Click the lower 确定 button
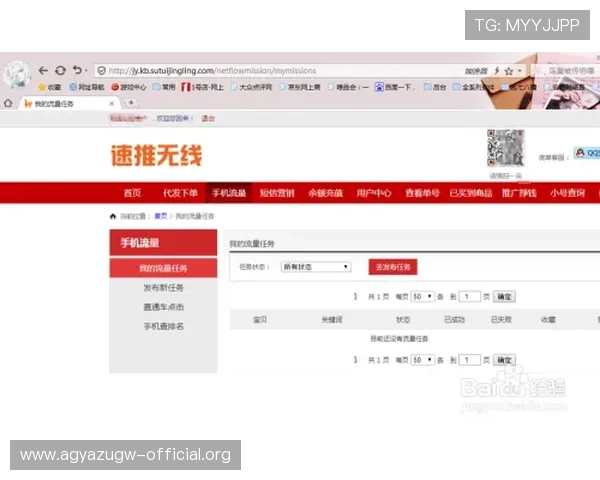600x480 pixels. (x=504, y=360)
